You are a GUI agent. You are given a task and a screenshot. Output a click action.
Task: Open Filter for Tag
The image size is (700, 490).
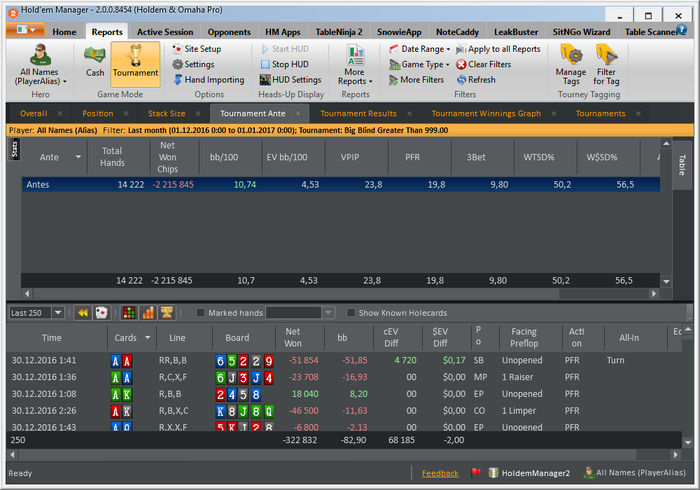[606, 65]
